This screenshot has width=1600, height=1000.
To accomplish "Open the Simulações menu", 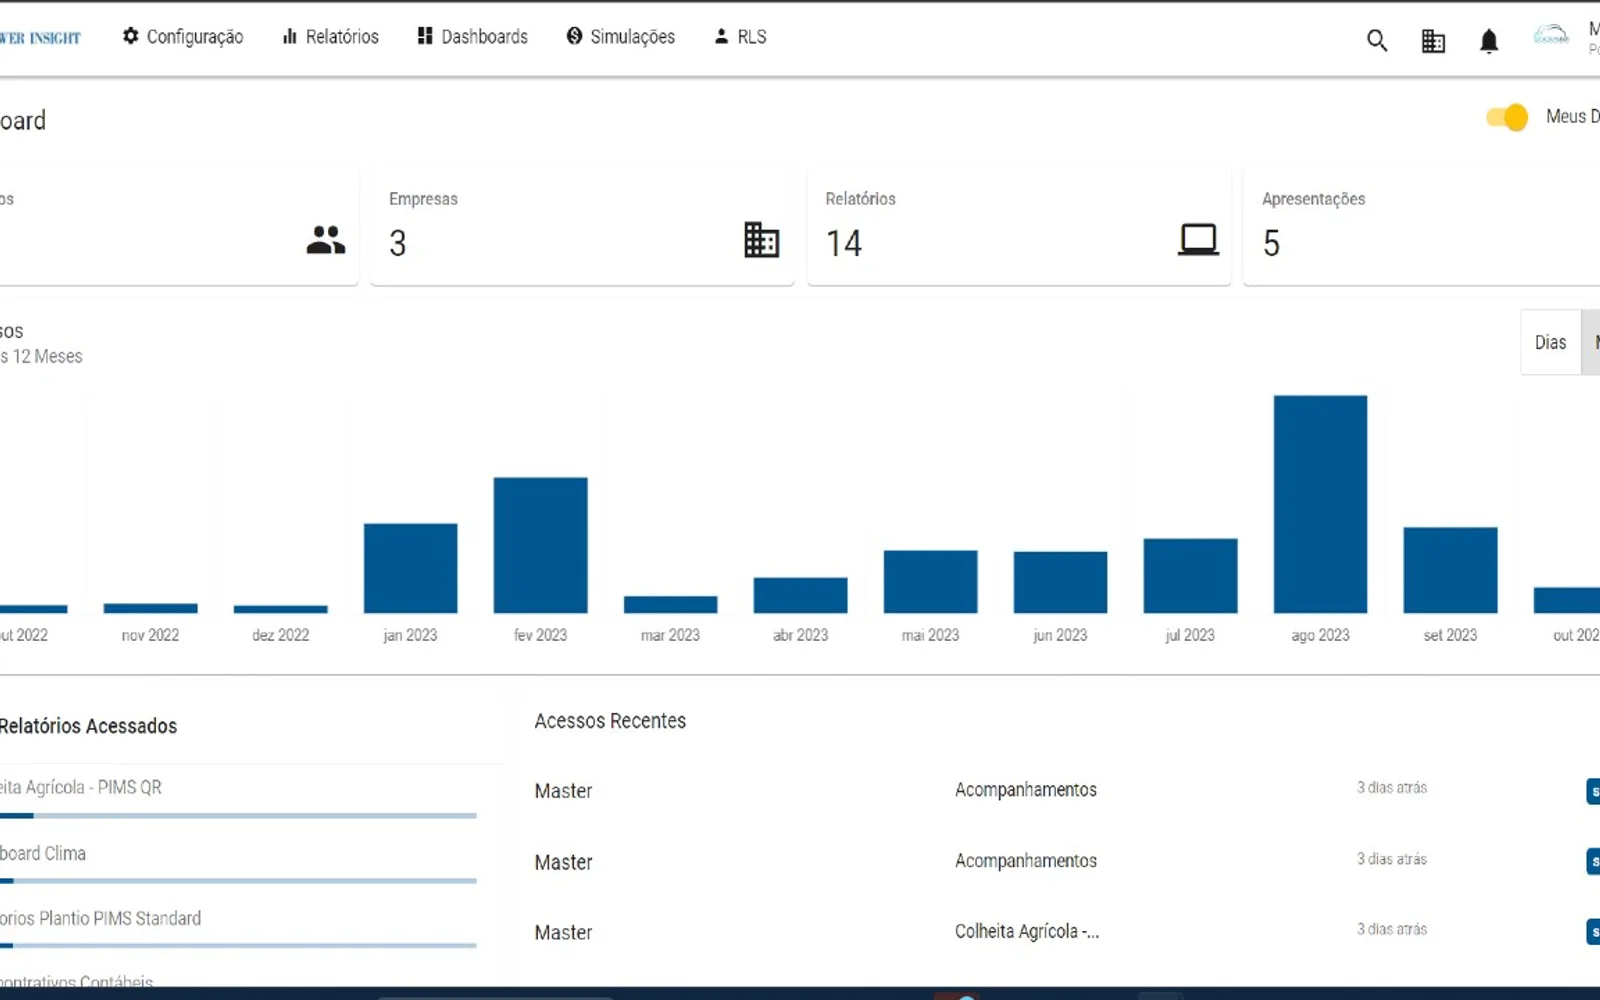I will [621, 37].
